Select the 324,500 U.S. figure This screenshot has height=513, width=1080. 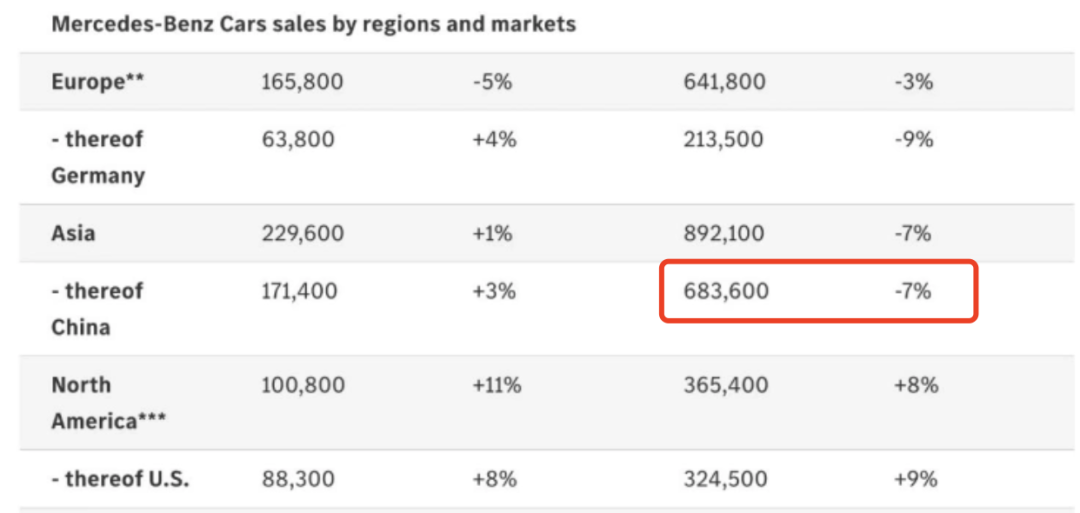[724, 479]
